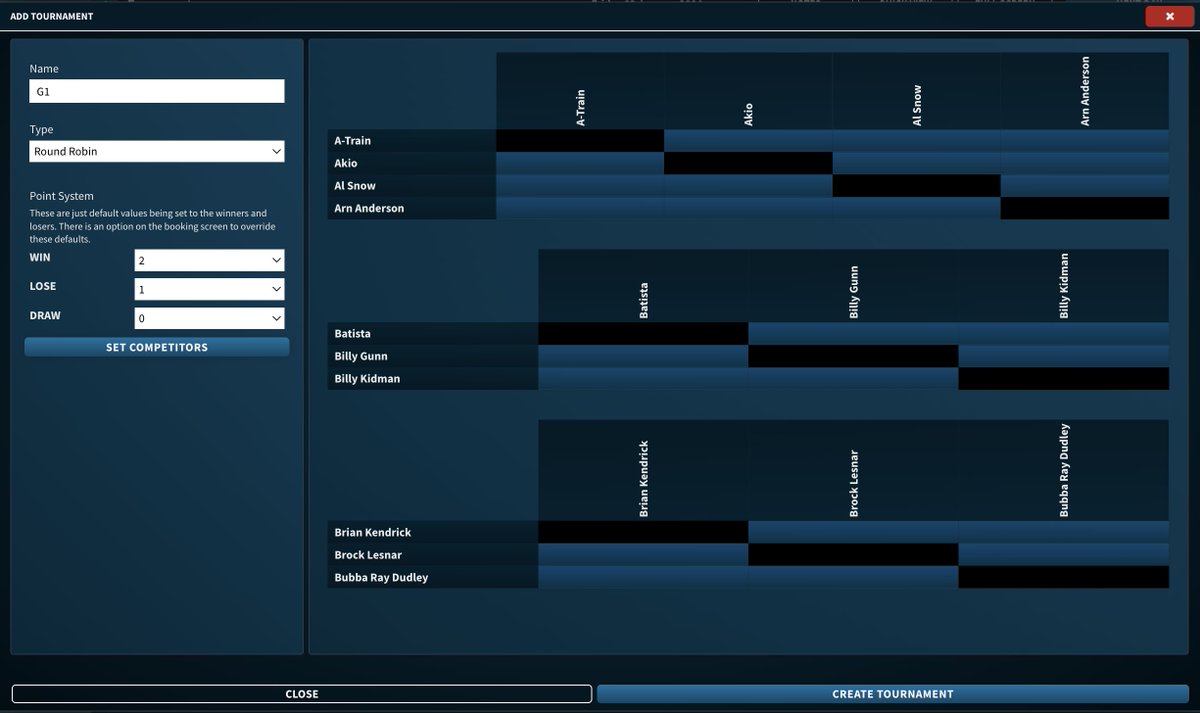Click the A-Train vs Arn Anderson match cell
Image resolution: width=1200 pixels, height=713 pixels.
click(x=1085, y=141)
